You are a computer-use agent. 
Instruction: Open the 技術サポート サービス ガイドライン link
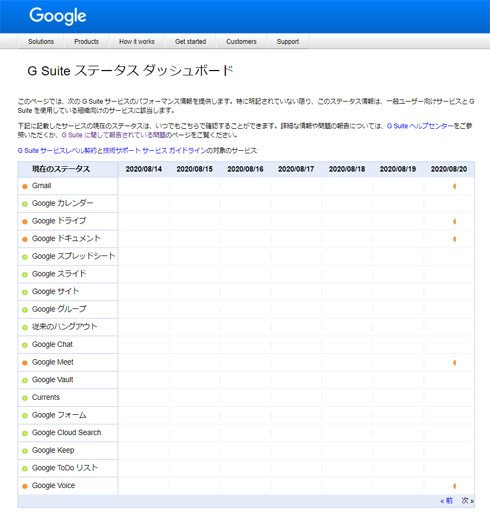click(x=155, y=151)
